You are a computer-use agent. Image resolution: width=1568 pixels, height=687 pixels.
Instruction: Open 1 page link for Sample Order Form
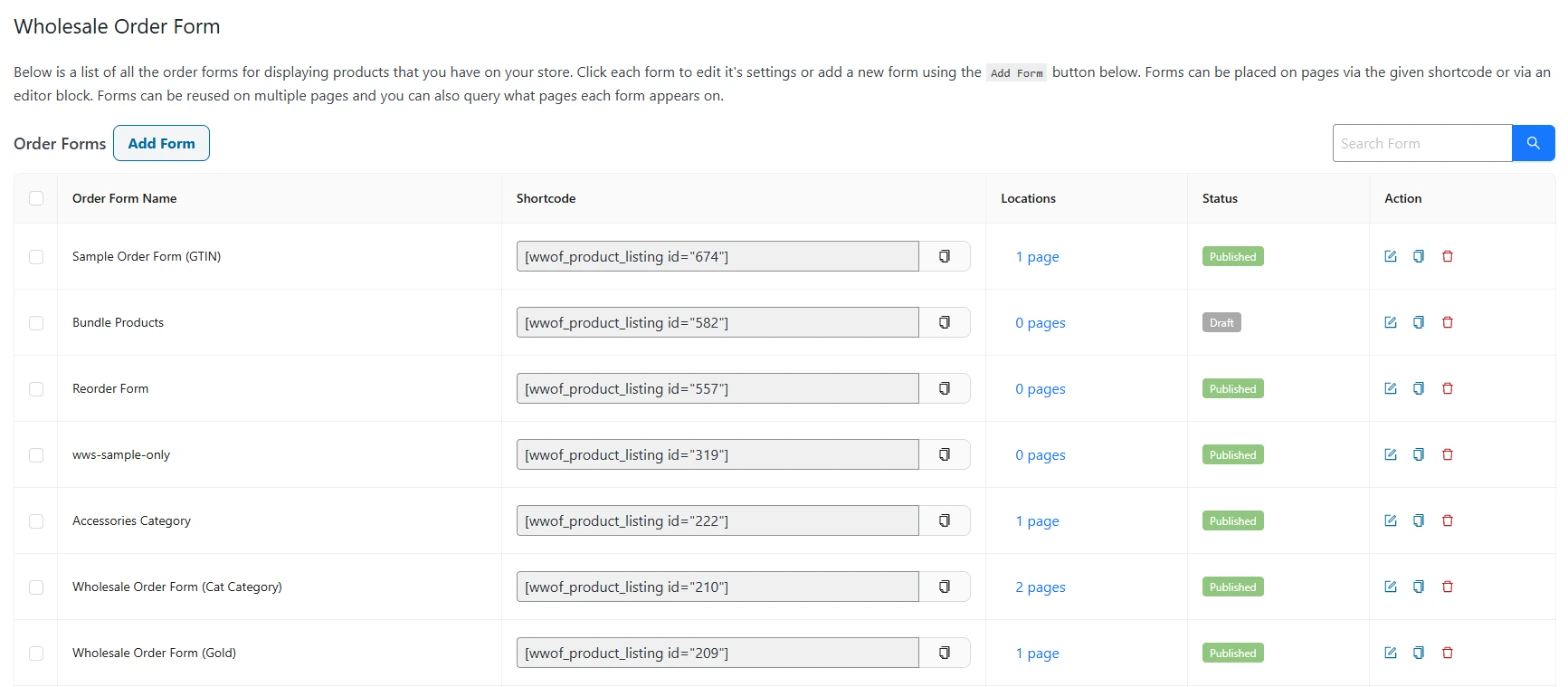pyautogui.click(x=1037, y=257)
